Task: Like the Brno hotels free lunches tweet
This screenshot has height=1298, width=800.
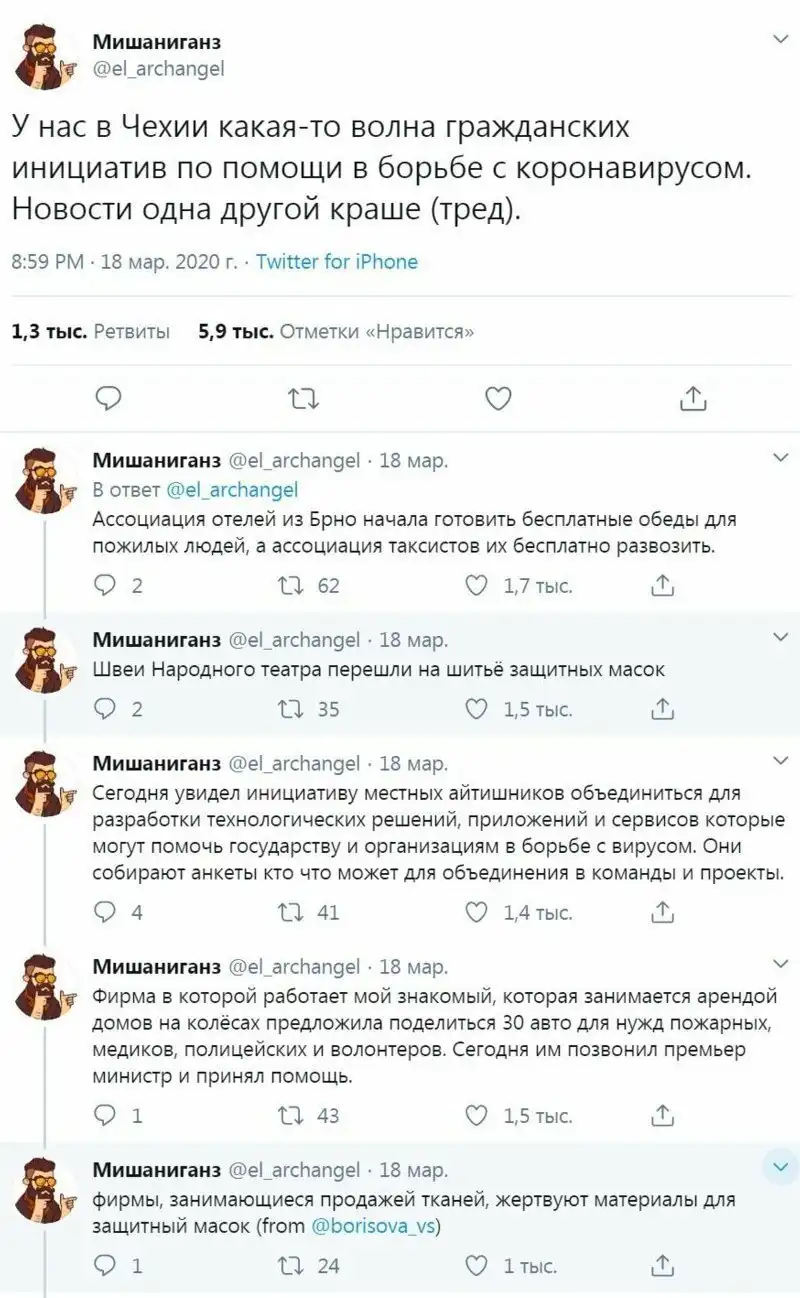Action: click(x=478, y=586)
